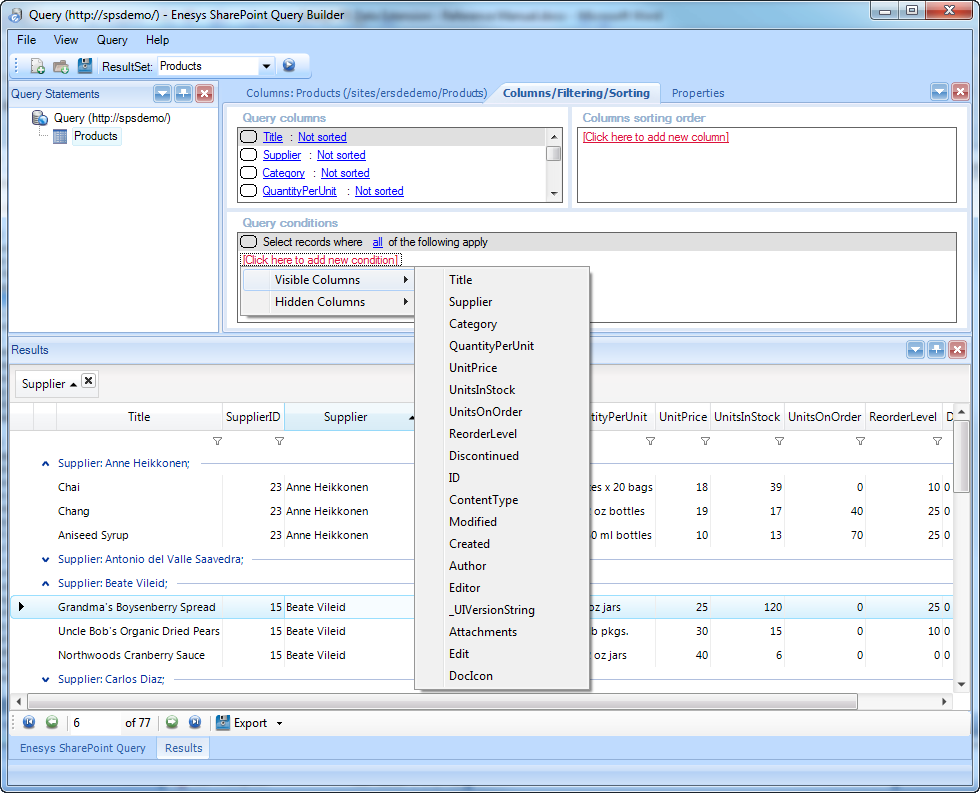This screenshot has height=793, width=980.
Task: Remove the Supplier grouping with the X
Action: pyautogui.click(x=88, y=381)
